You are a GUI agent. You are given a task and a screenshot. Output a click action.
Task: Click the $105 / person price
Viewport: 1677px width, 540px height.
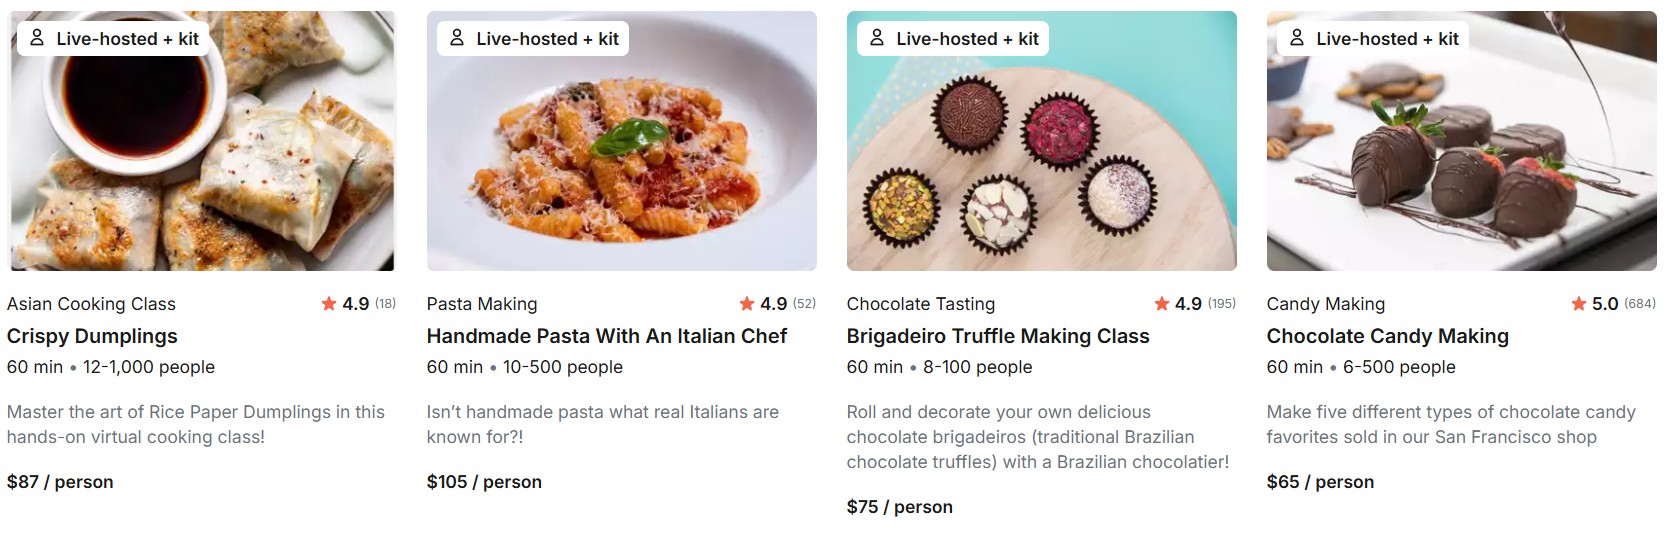click(484, 482)
